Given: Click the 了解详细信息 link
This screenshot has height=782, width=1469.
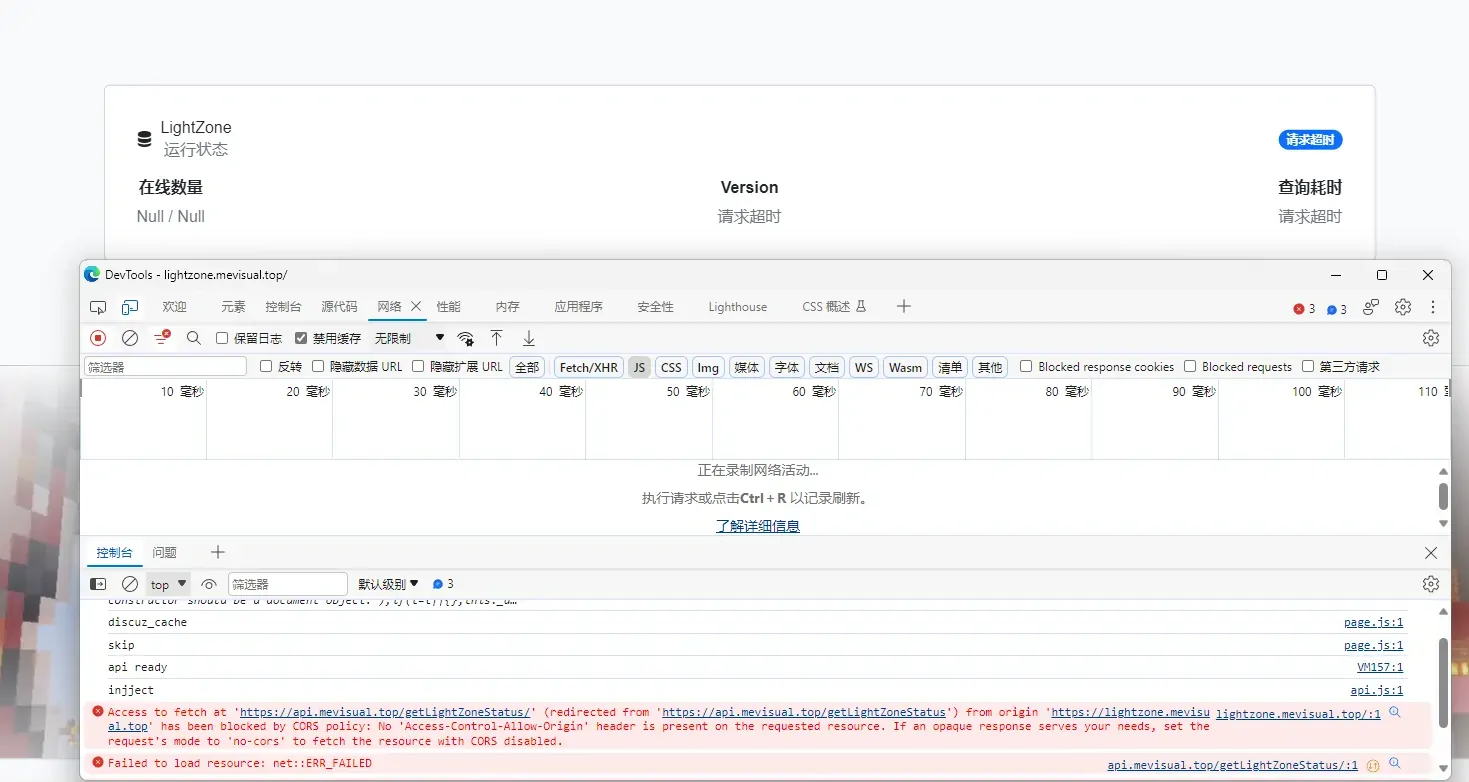Looking at the screenshot, I should (x=758, y=526).
